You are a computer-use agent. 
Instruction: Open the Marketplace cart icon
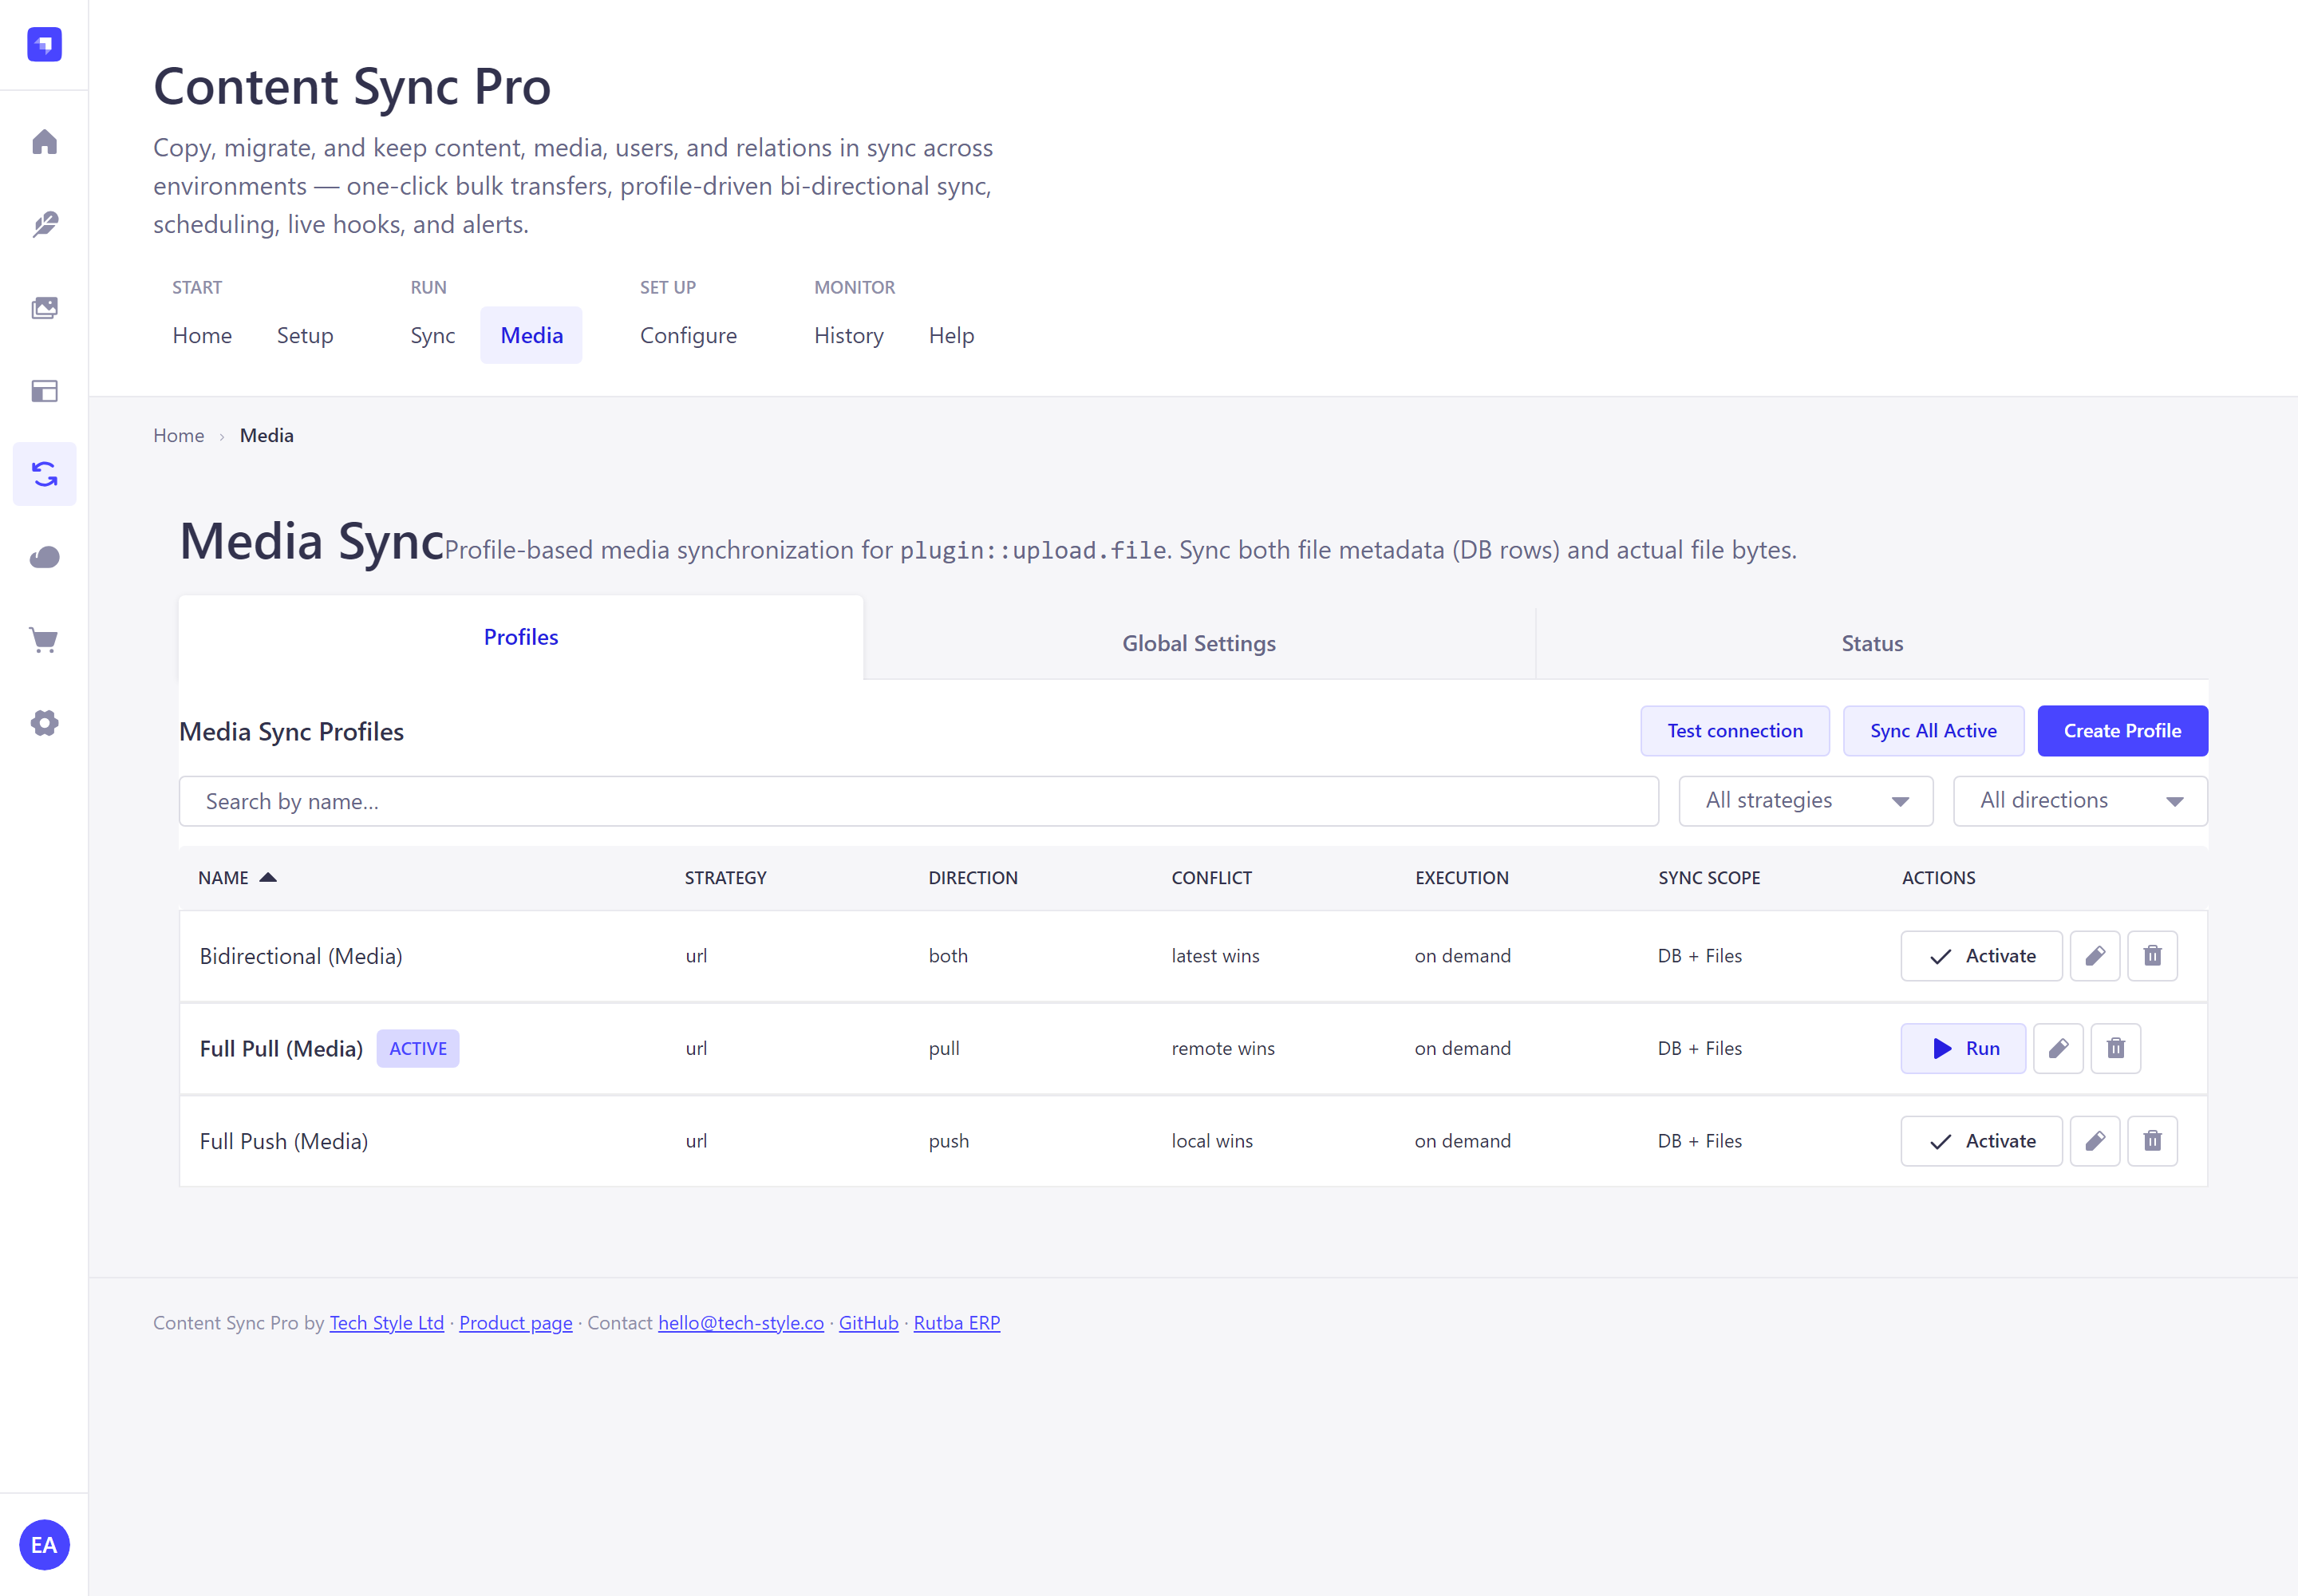44,640
